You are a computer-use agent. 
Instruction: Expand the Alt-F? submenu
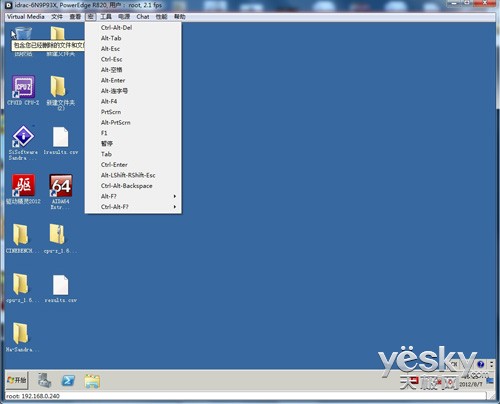[133, 196]
